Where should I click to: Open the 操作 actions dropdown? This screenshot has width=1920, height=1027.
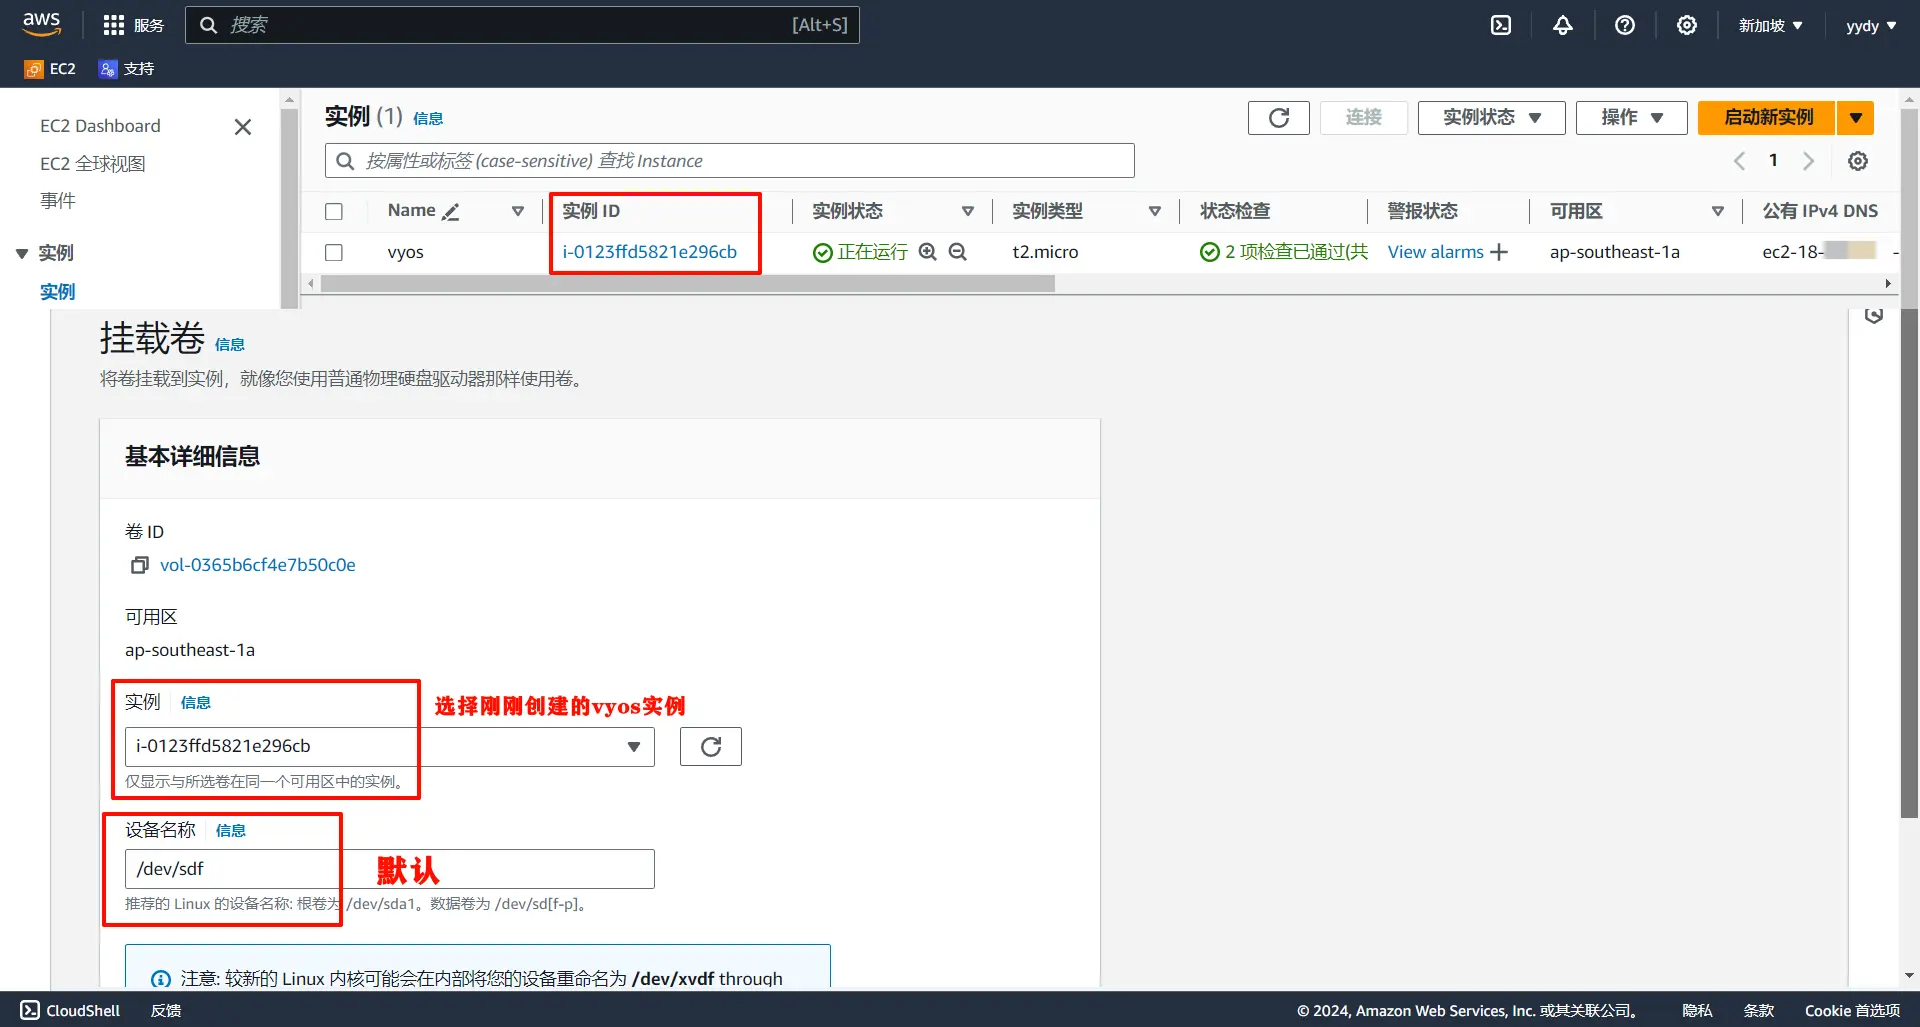(1632, 118)
